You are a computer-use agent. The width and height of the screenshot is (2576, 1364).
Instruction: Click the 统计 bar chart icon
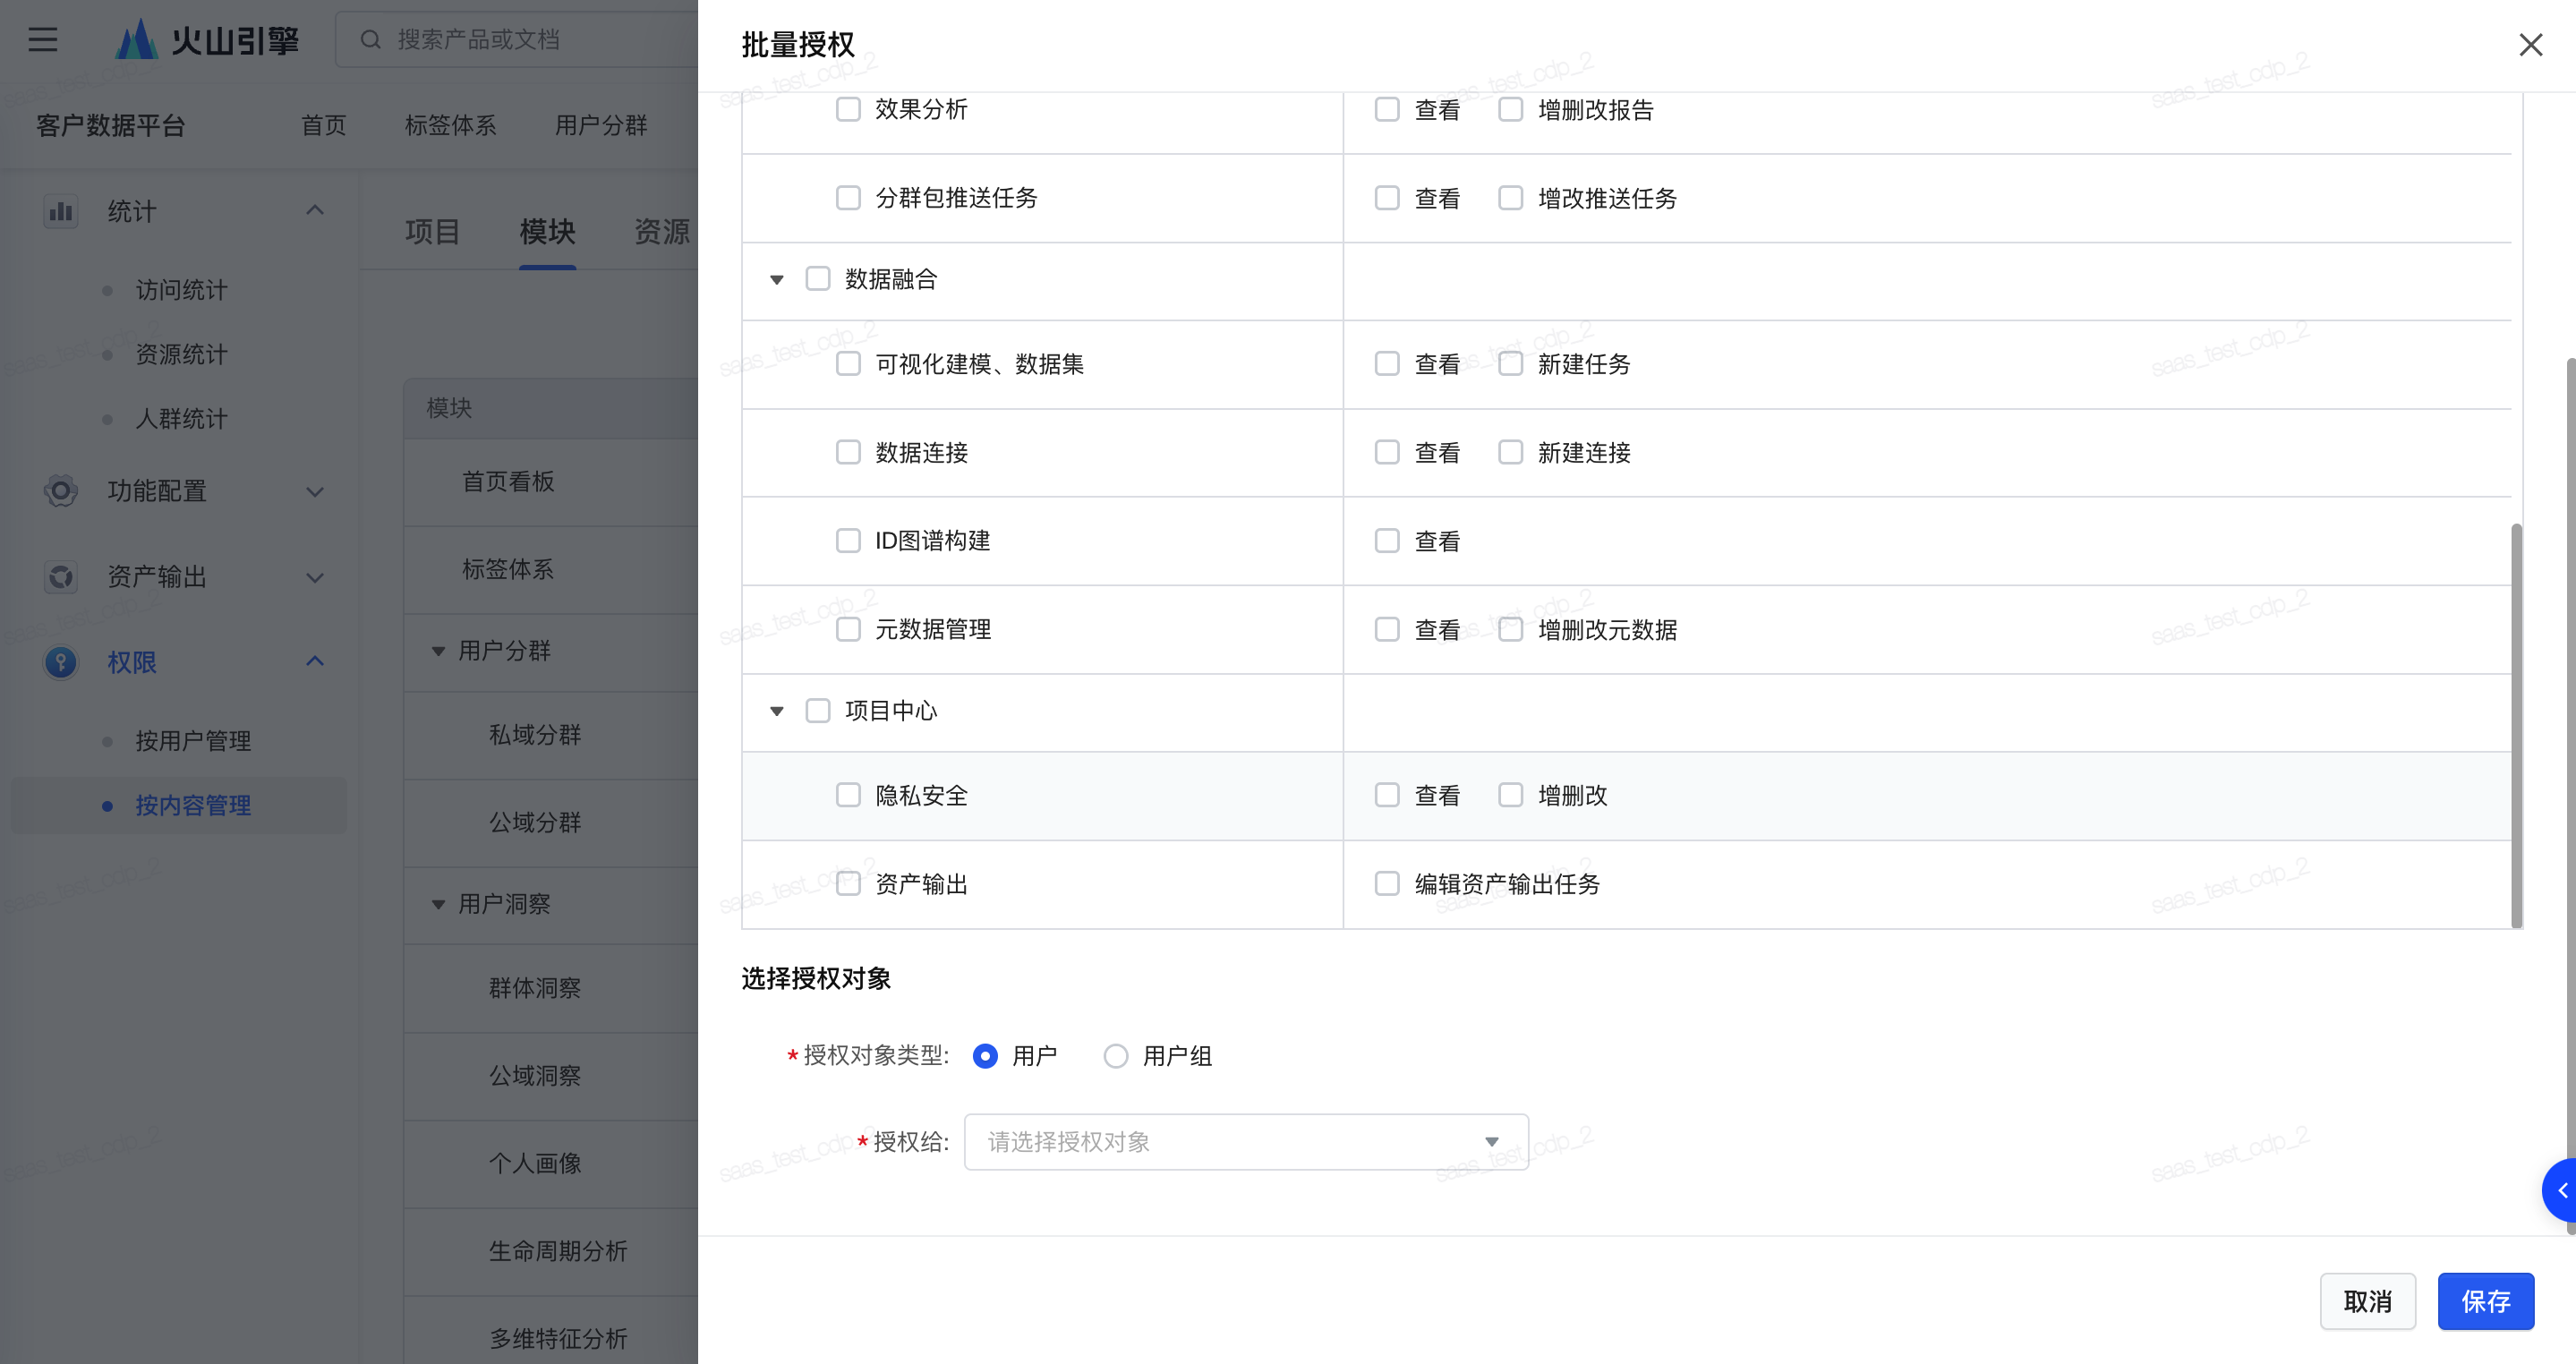point(61,211)
